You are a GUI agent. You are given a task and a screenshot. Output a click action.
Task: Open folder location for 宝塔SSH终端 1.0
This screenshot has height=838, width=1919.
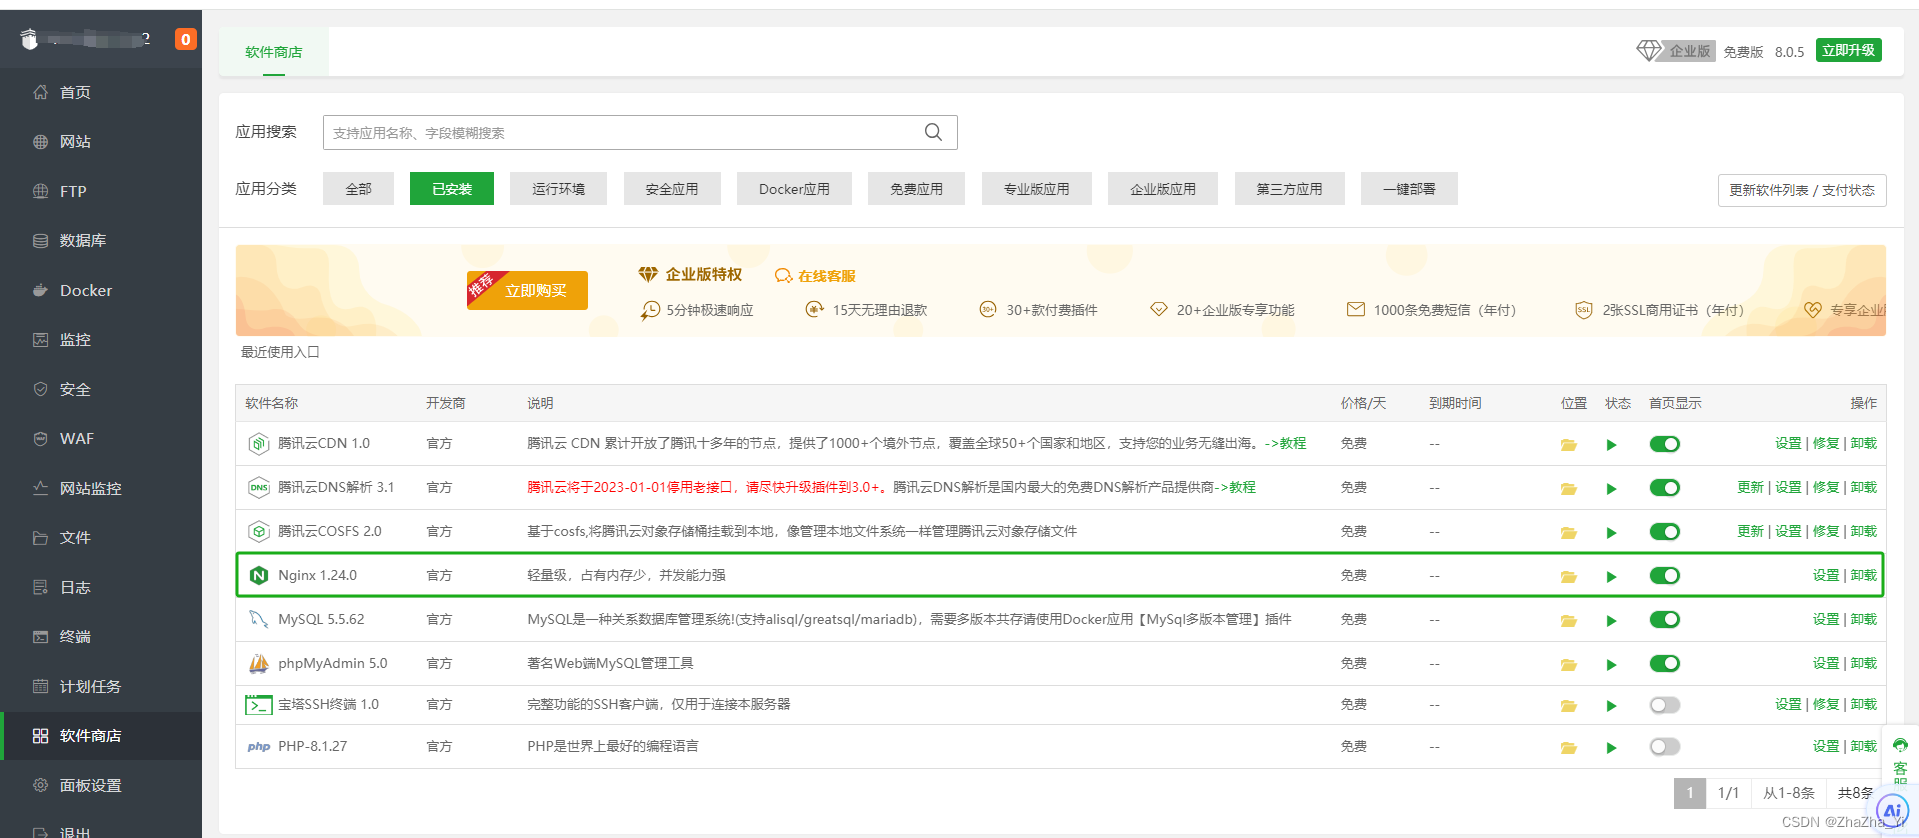click(x=1568, y=706)
